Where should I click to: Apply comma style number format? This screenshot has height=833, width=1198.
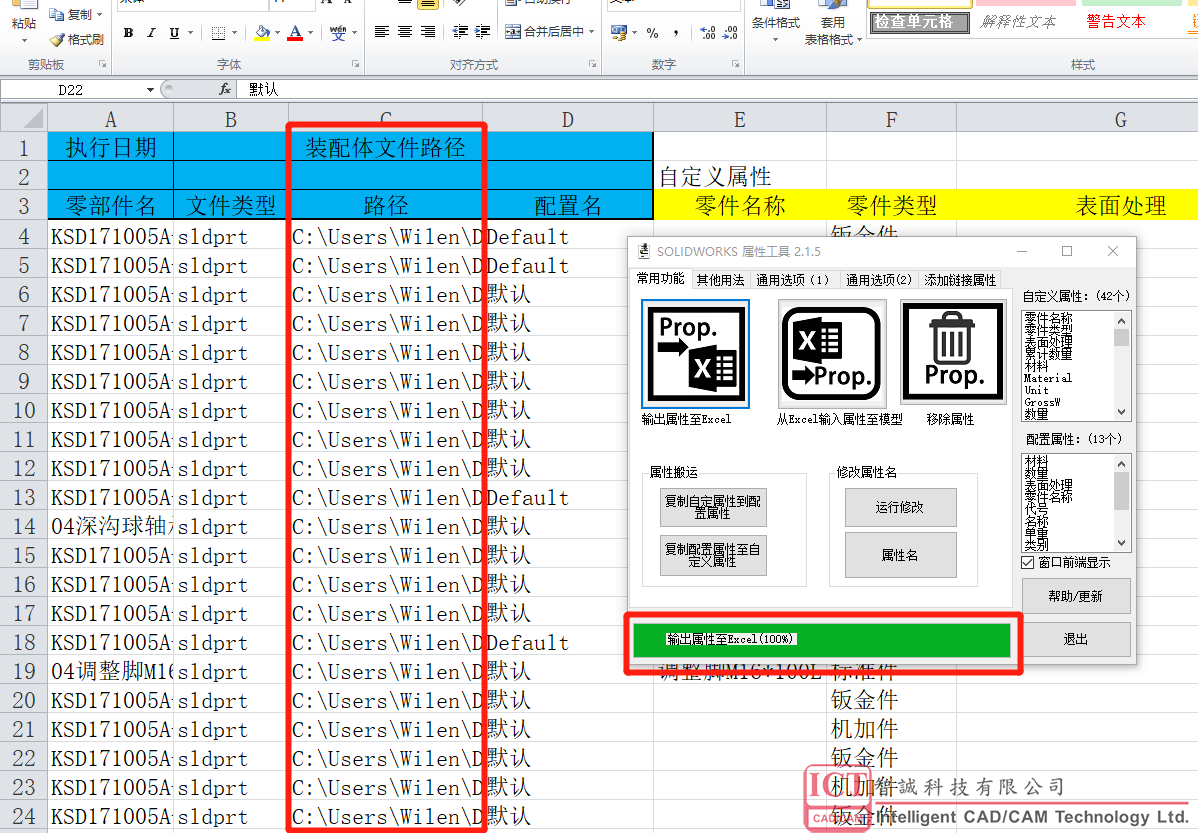pos(675,33)
